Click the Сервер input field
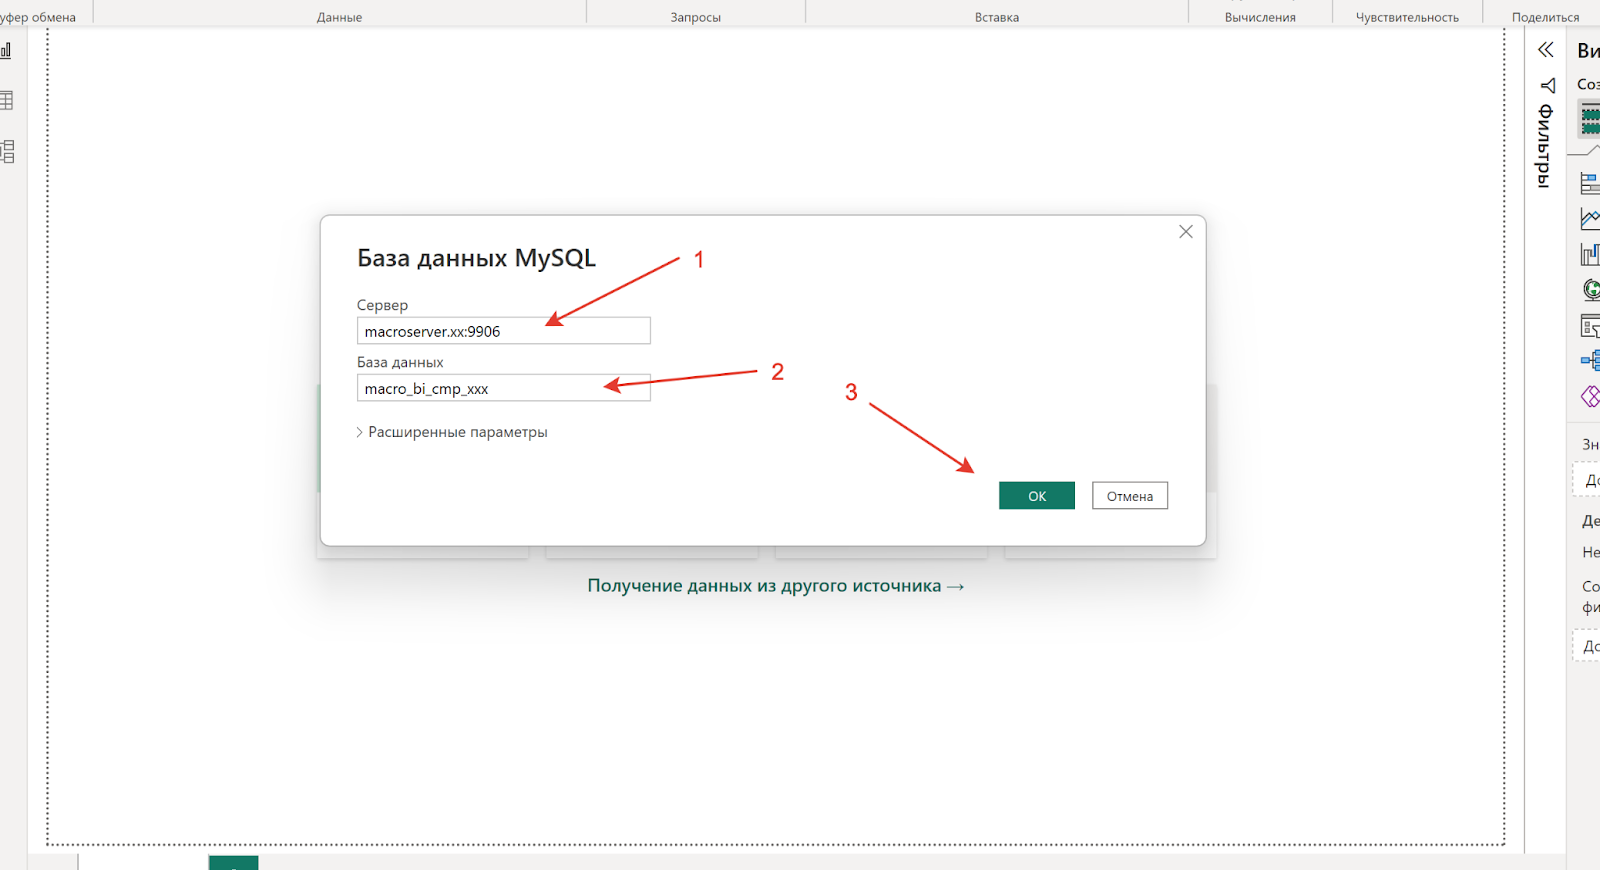1600x870 pixels. click(503, 331)
